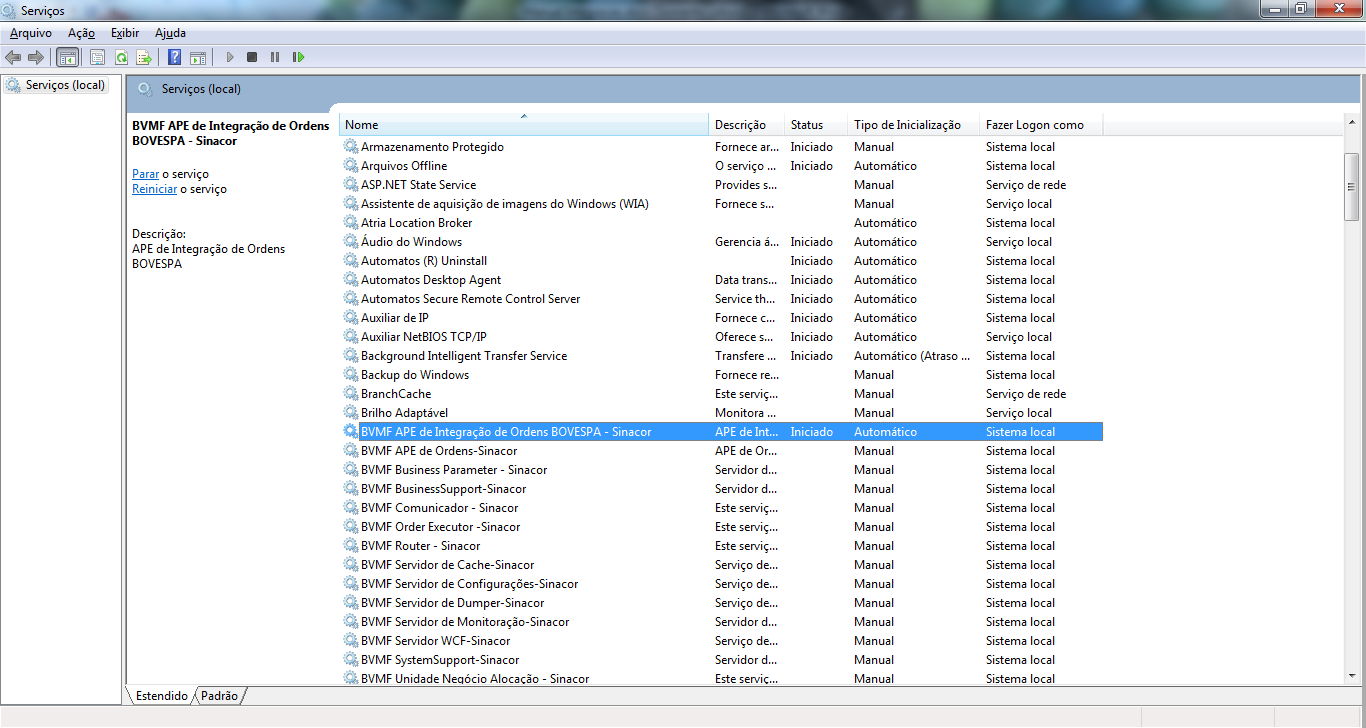Click the Stop service square icon
This screenshot has height=728, width=1366.
252,57
